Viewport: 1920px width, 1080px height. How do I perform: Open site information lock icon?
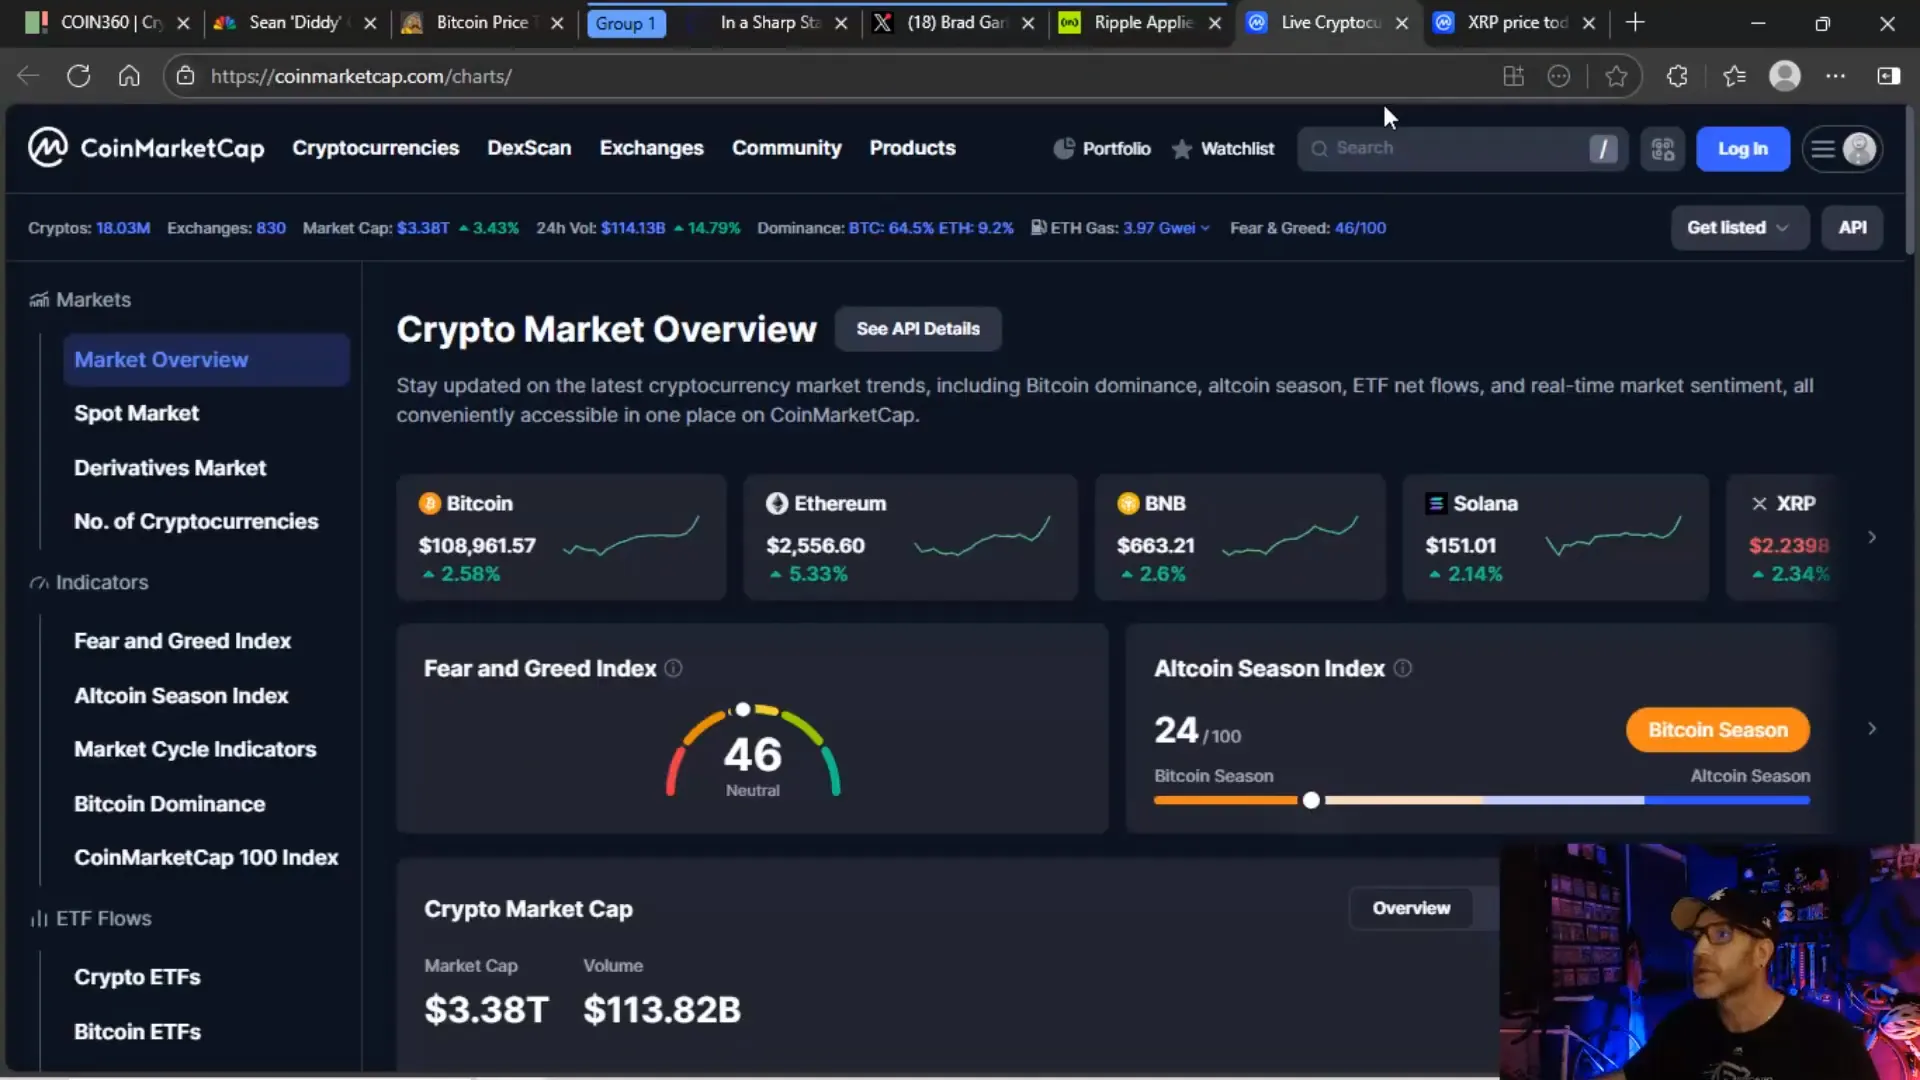coord(184,76)
